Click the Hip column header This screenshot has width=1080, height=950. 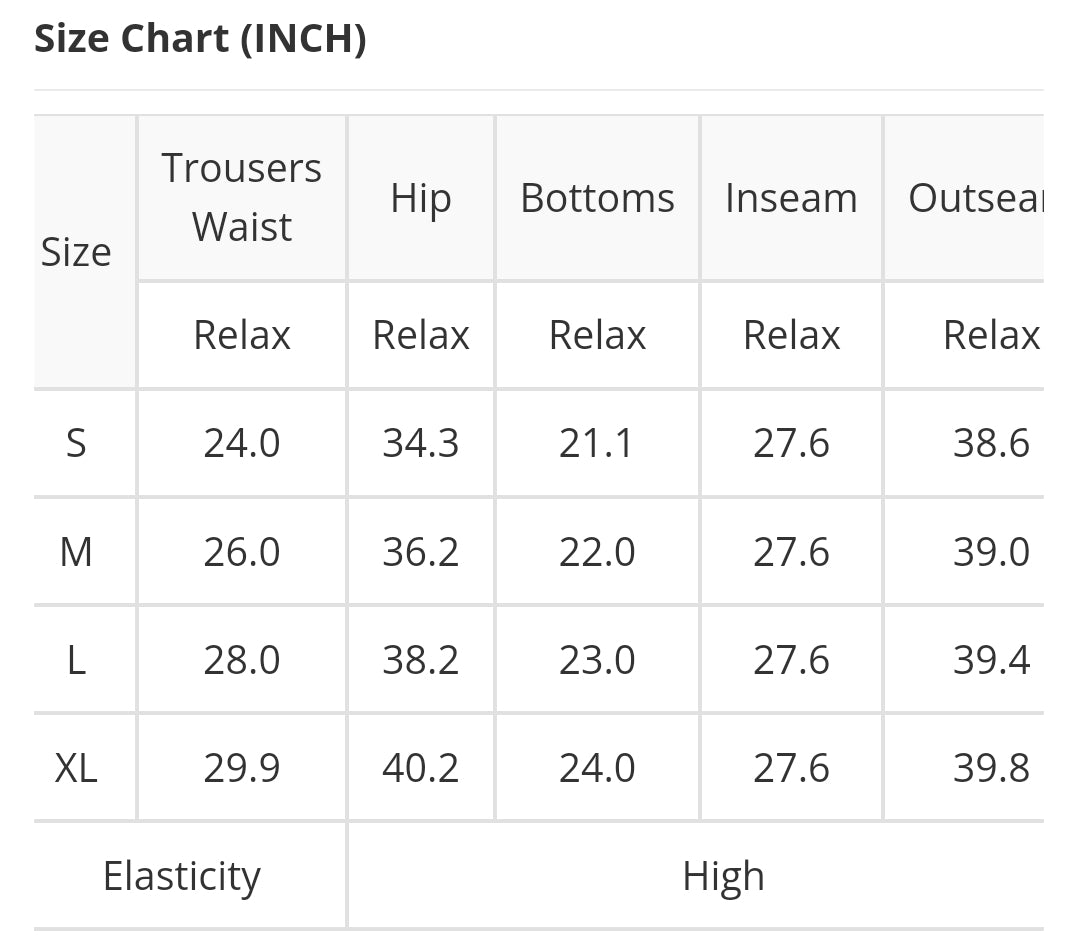(420, 198)
